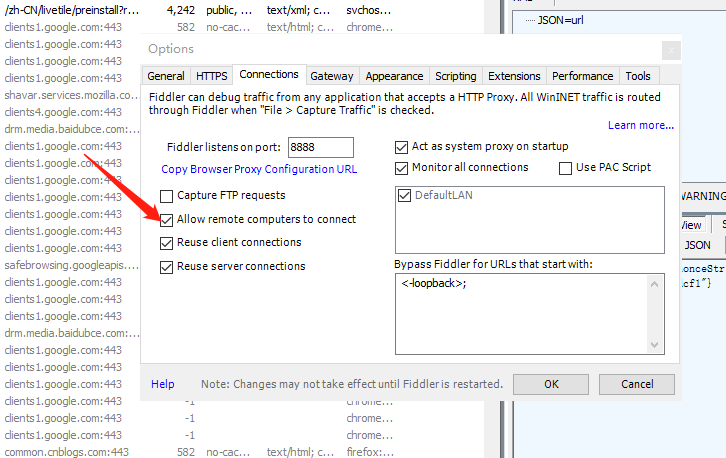Open the Scripting tab
The height and width of the screenshot is (458, 726).
(x=456, y=76)
